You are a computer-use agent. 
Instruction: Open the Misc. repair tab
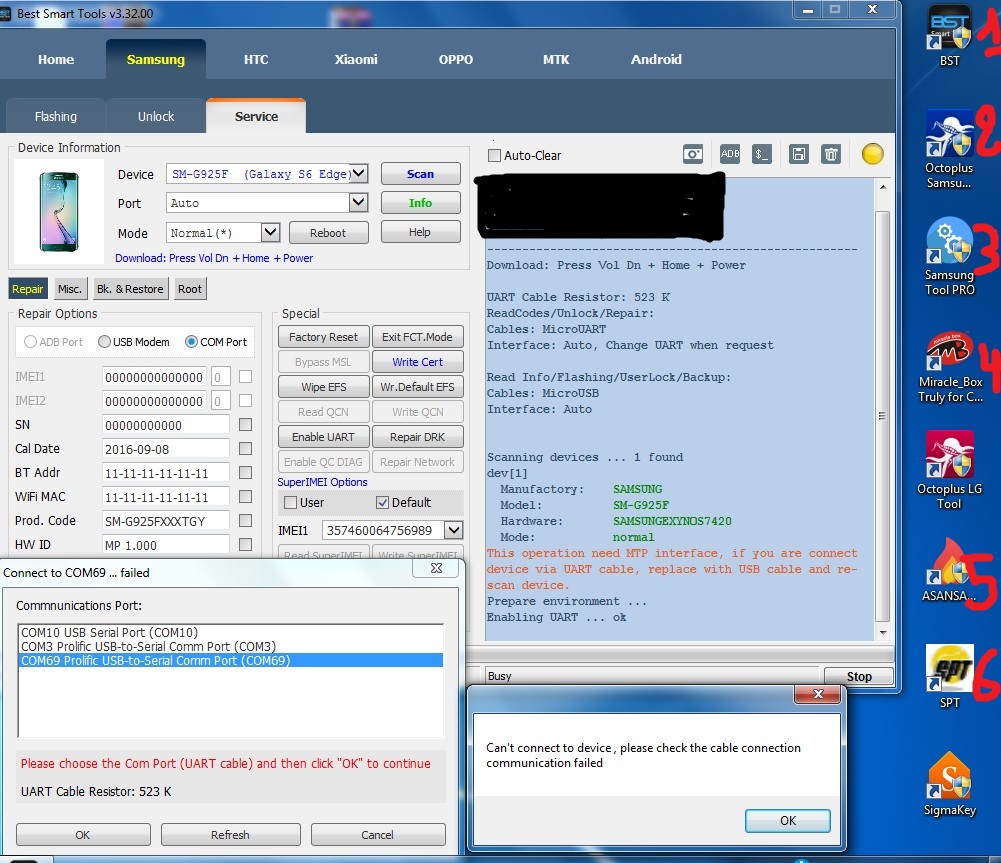(70, 289)
